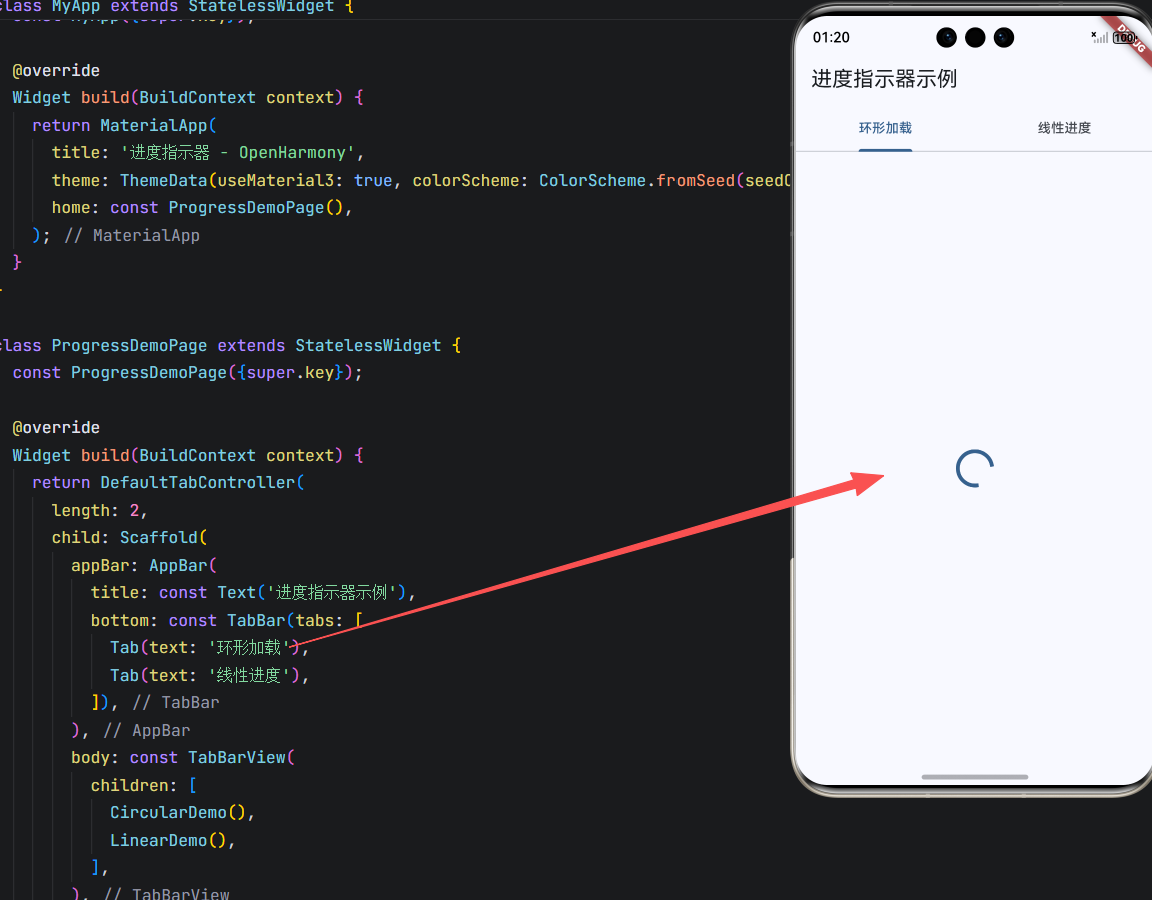Viewport: 1152px width, 900px height.
Task: Click DefaultTabController in the code
Action: pos(198,483)
